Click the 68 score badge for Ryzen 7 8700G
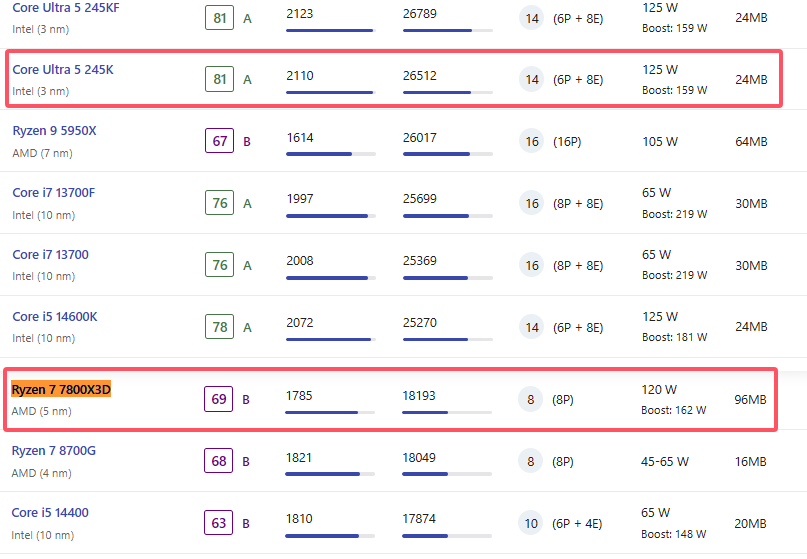This screenshot has height=559, width=807. [219, 461]
